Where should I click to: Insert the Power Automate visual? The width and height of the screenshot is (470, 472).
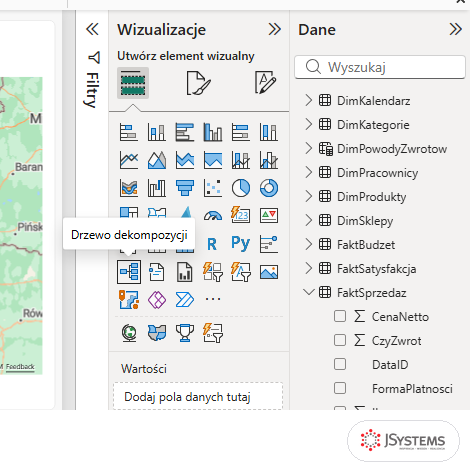[185, 300]
